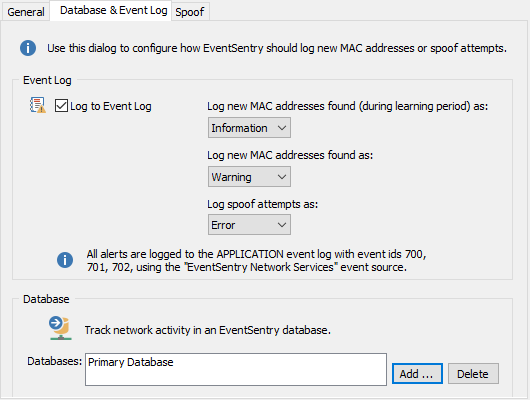Open the Warning severity dropdown
The height and width of the screenshot is (400, 530).
(249, 177)
